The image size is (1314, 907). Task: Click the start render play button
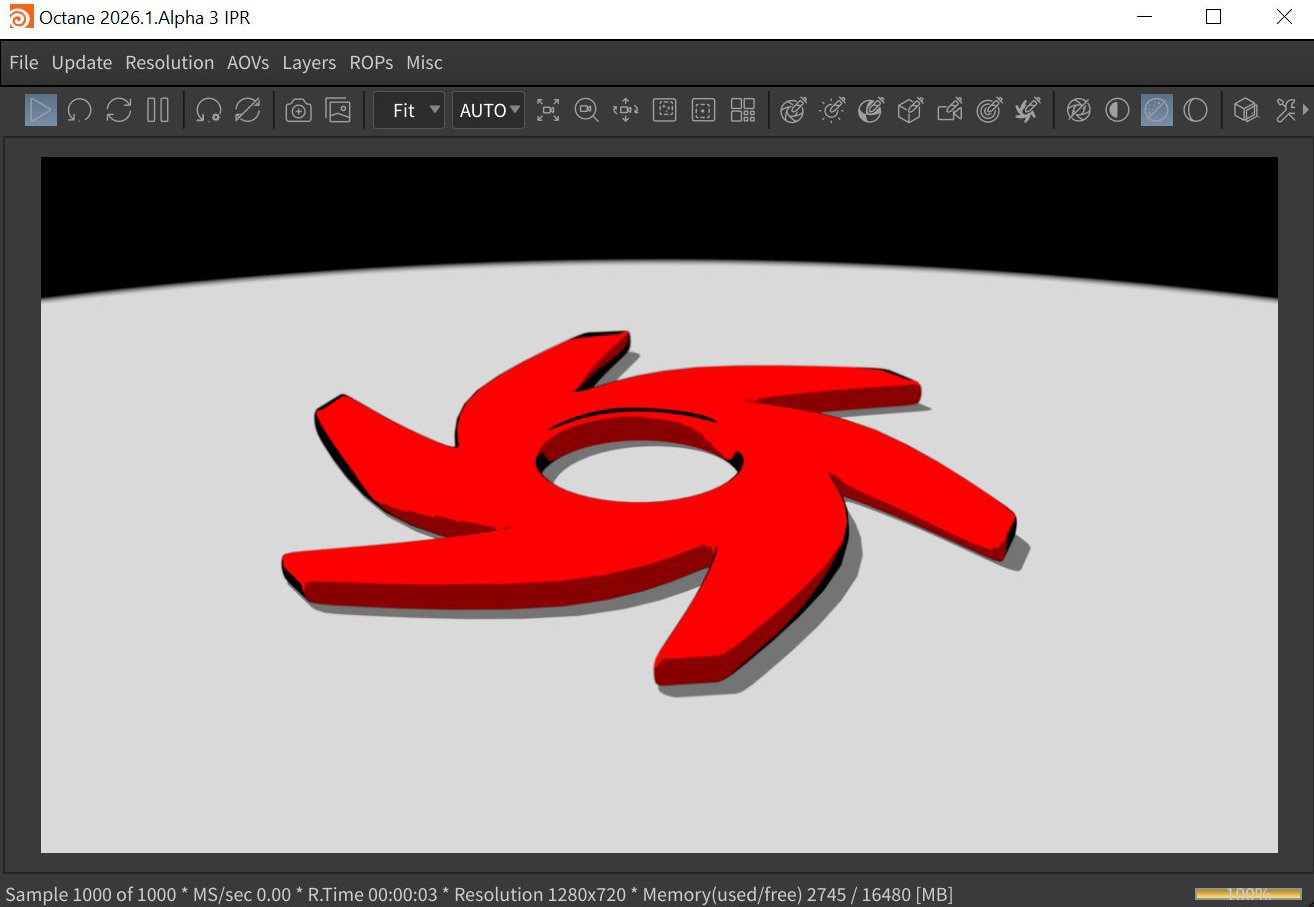(41, 110)
